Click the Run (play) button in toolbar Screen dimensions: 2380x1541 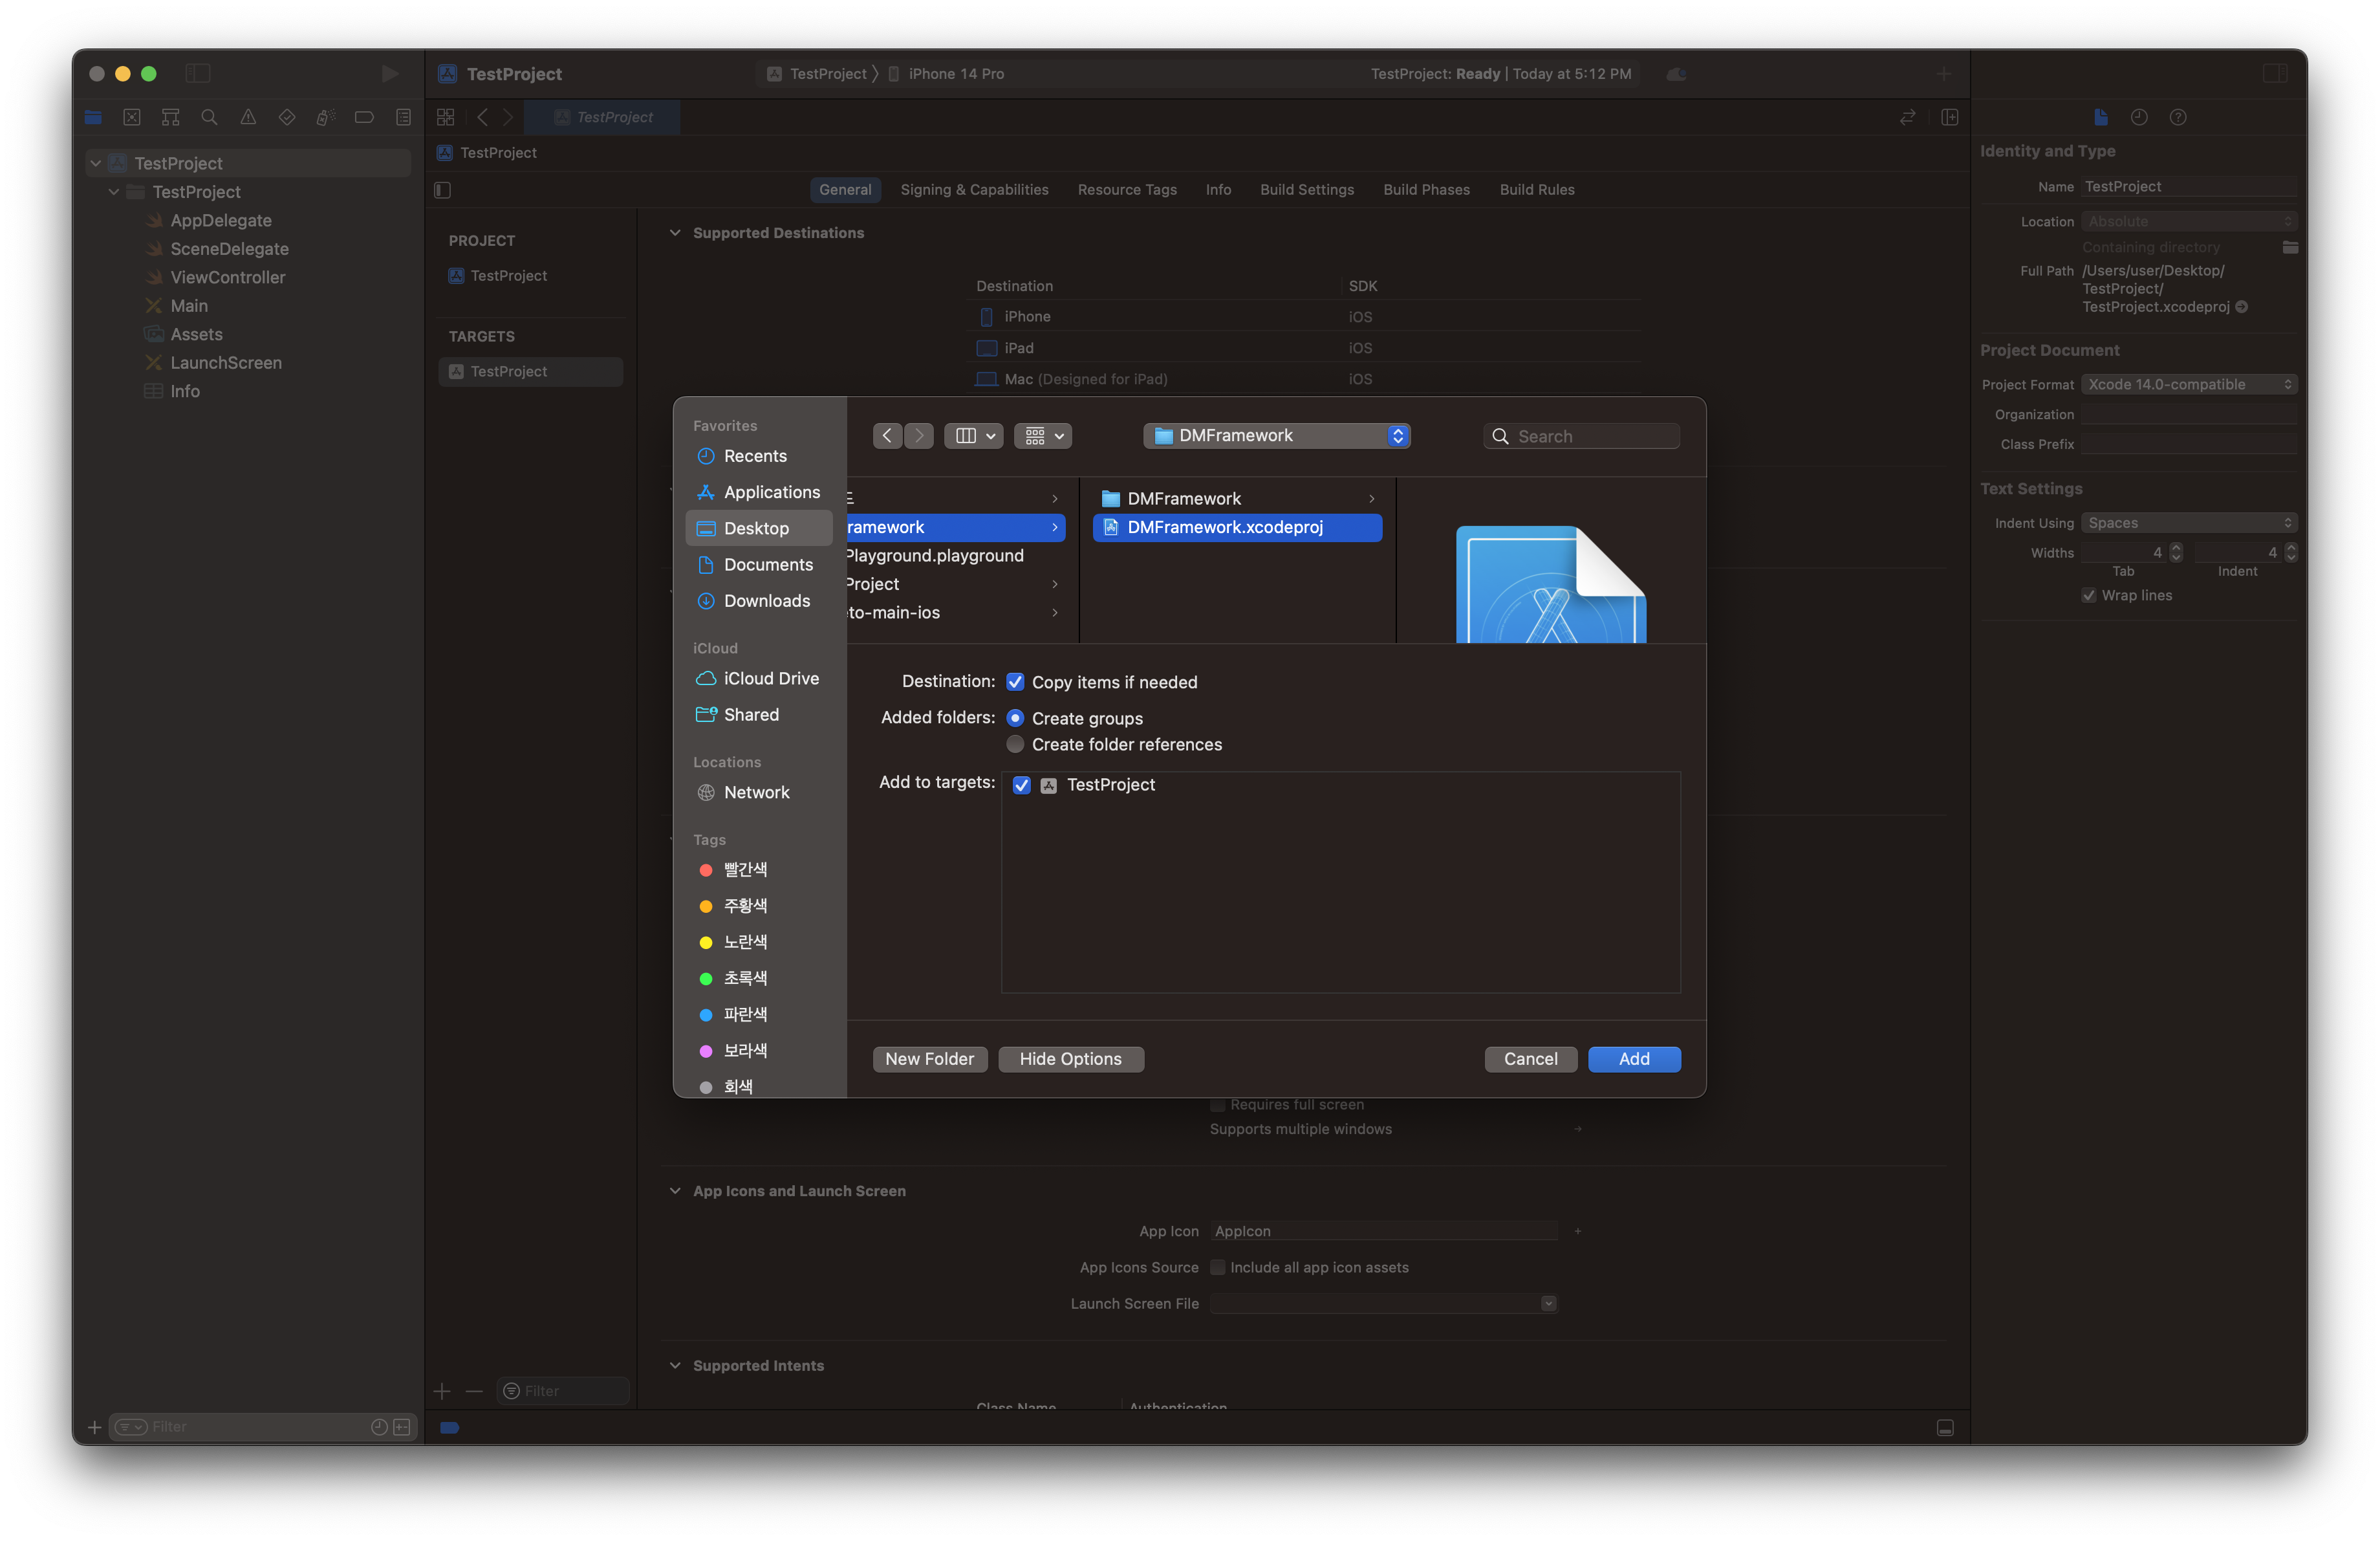click(389, 74)
